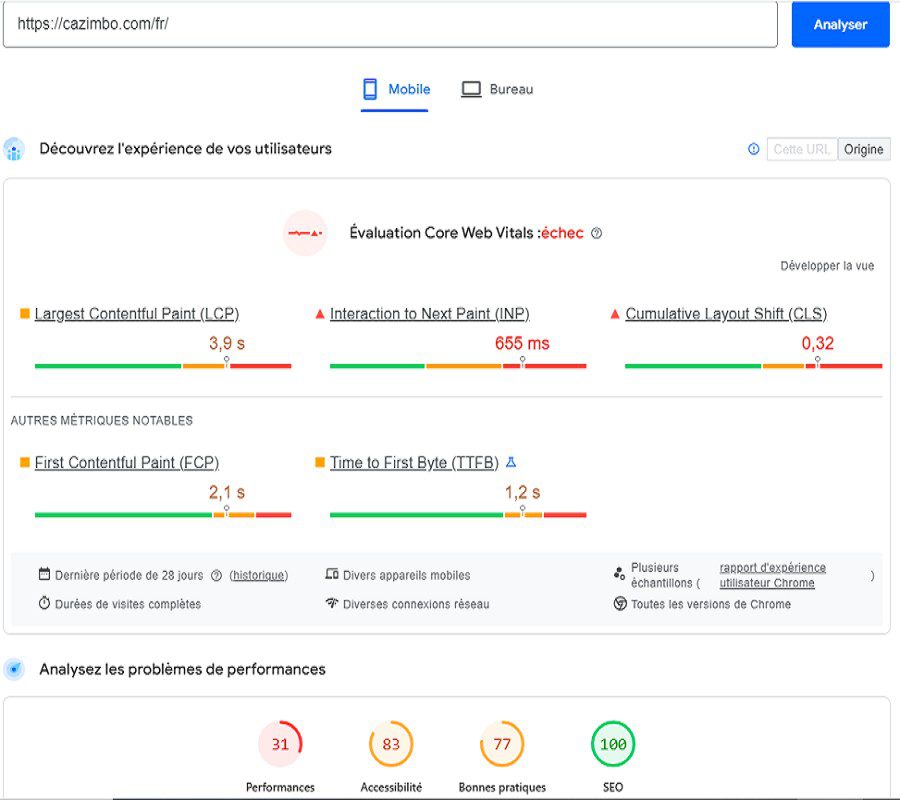Click the calendar icon by Dernière période
Viewport: 900px width, 800px height.
click(44, 574)
